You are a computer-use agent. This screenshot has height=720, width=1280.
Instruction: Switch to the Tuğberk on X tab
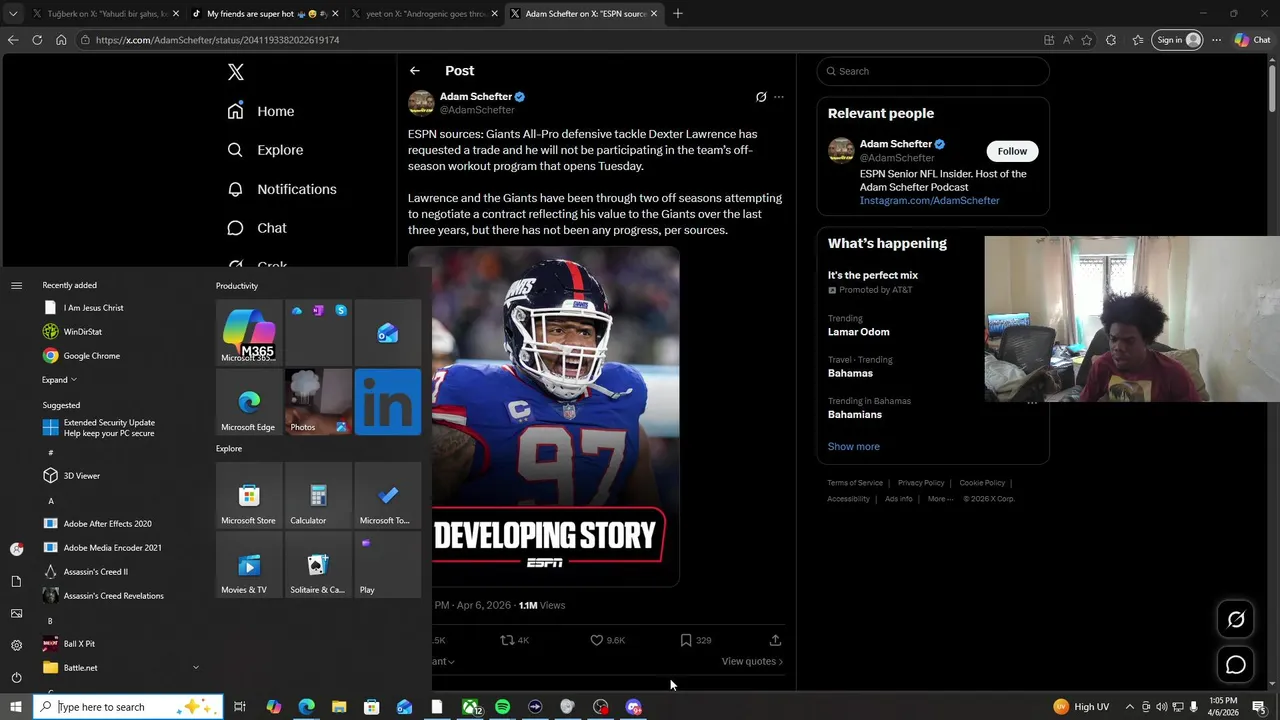click(x=105, y=14)
